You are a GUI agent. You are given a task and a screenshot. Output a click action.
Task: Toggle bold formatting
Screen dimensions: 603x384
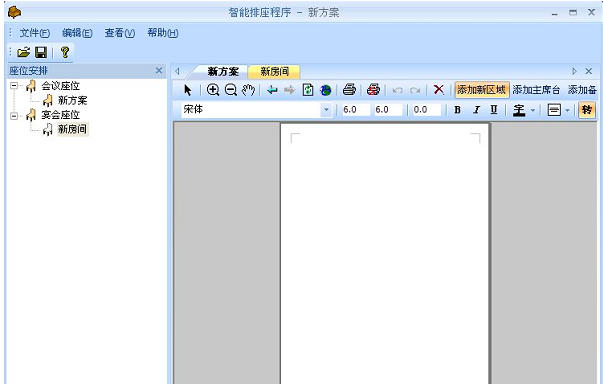tap(457, 110)
